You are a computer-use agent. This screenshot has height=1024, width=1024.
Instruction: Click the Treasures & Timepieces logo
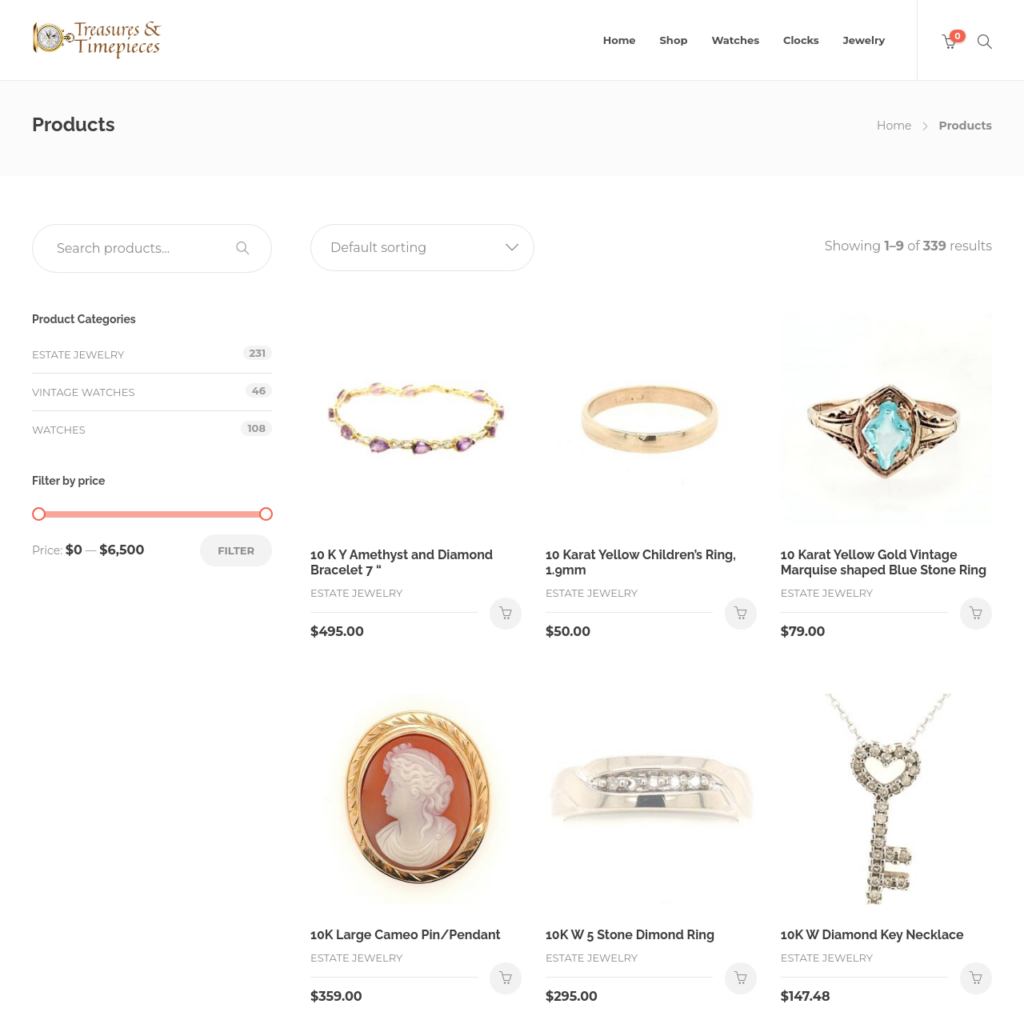(97, 39)
